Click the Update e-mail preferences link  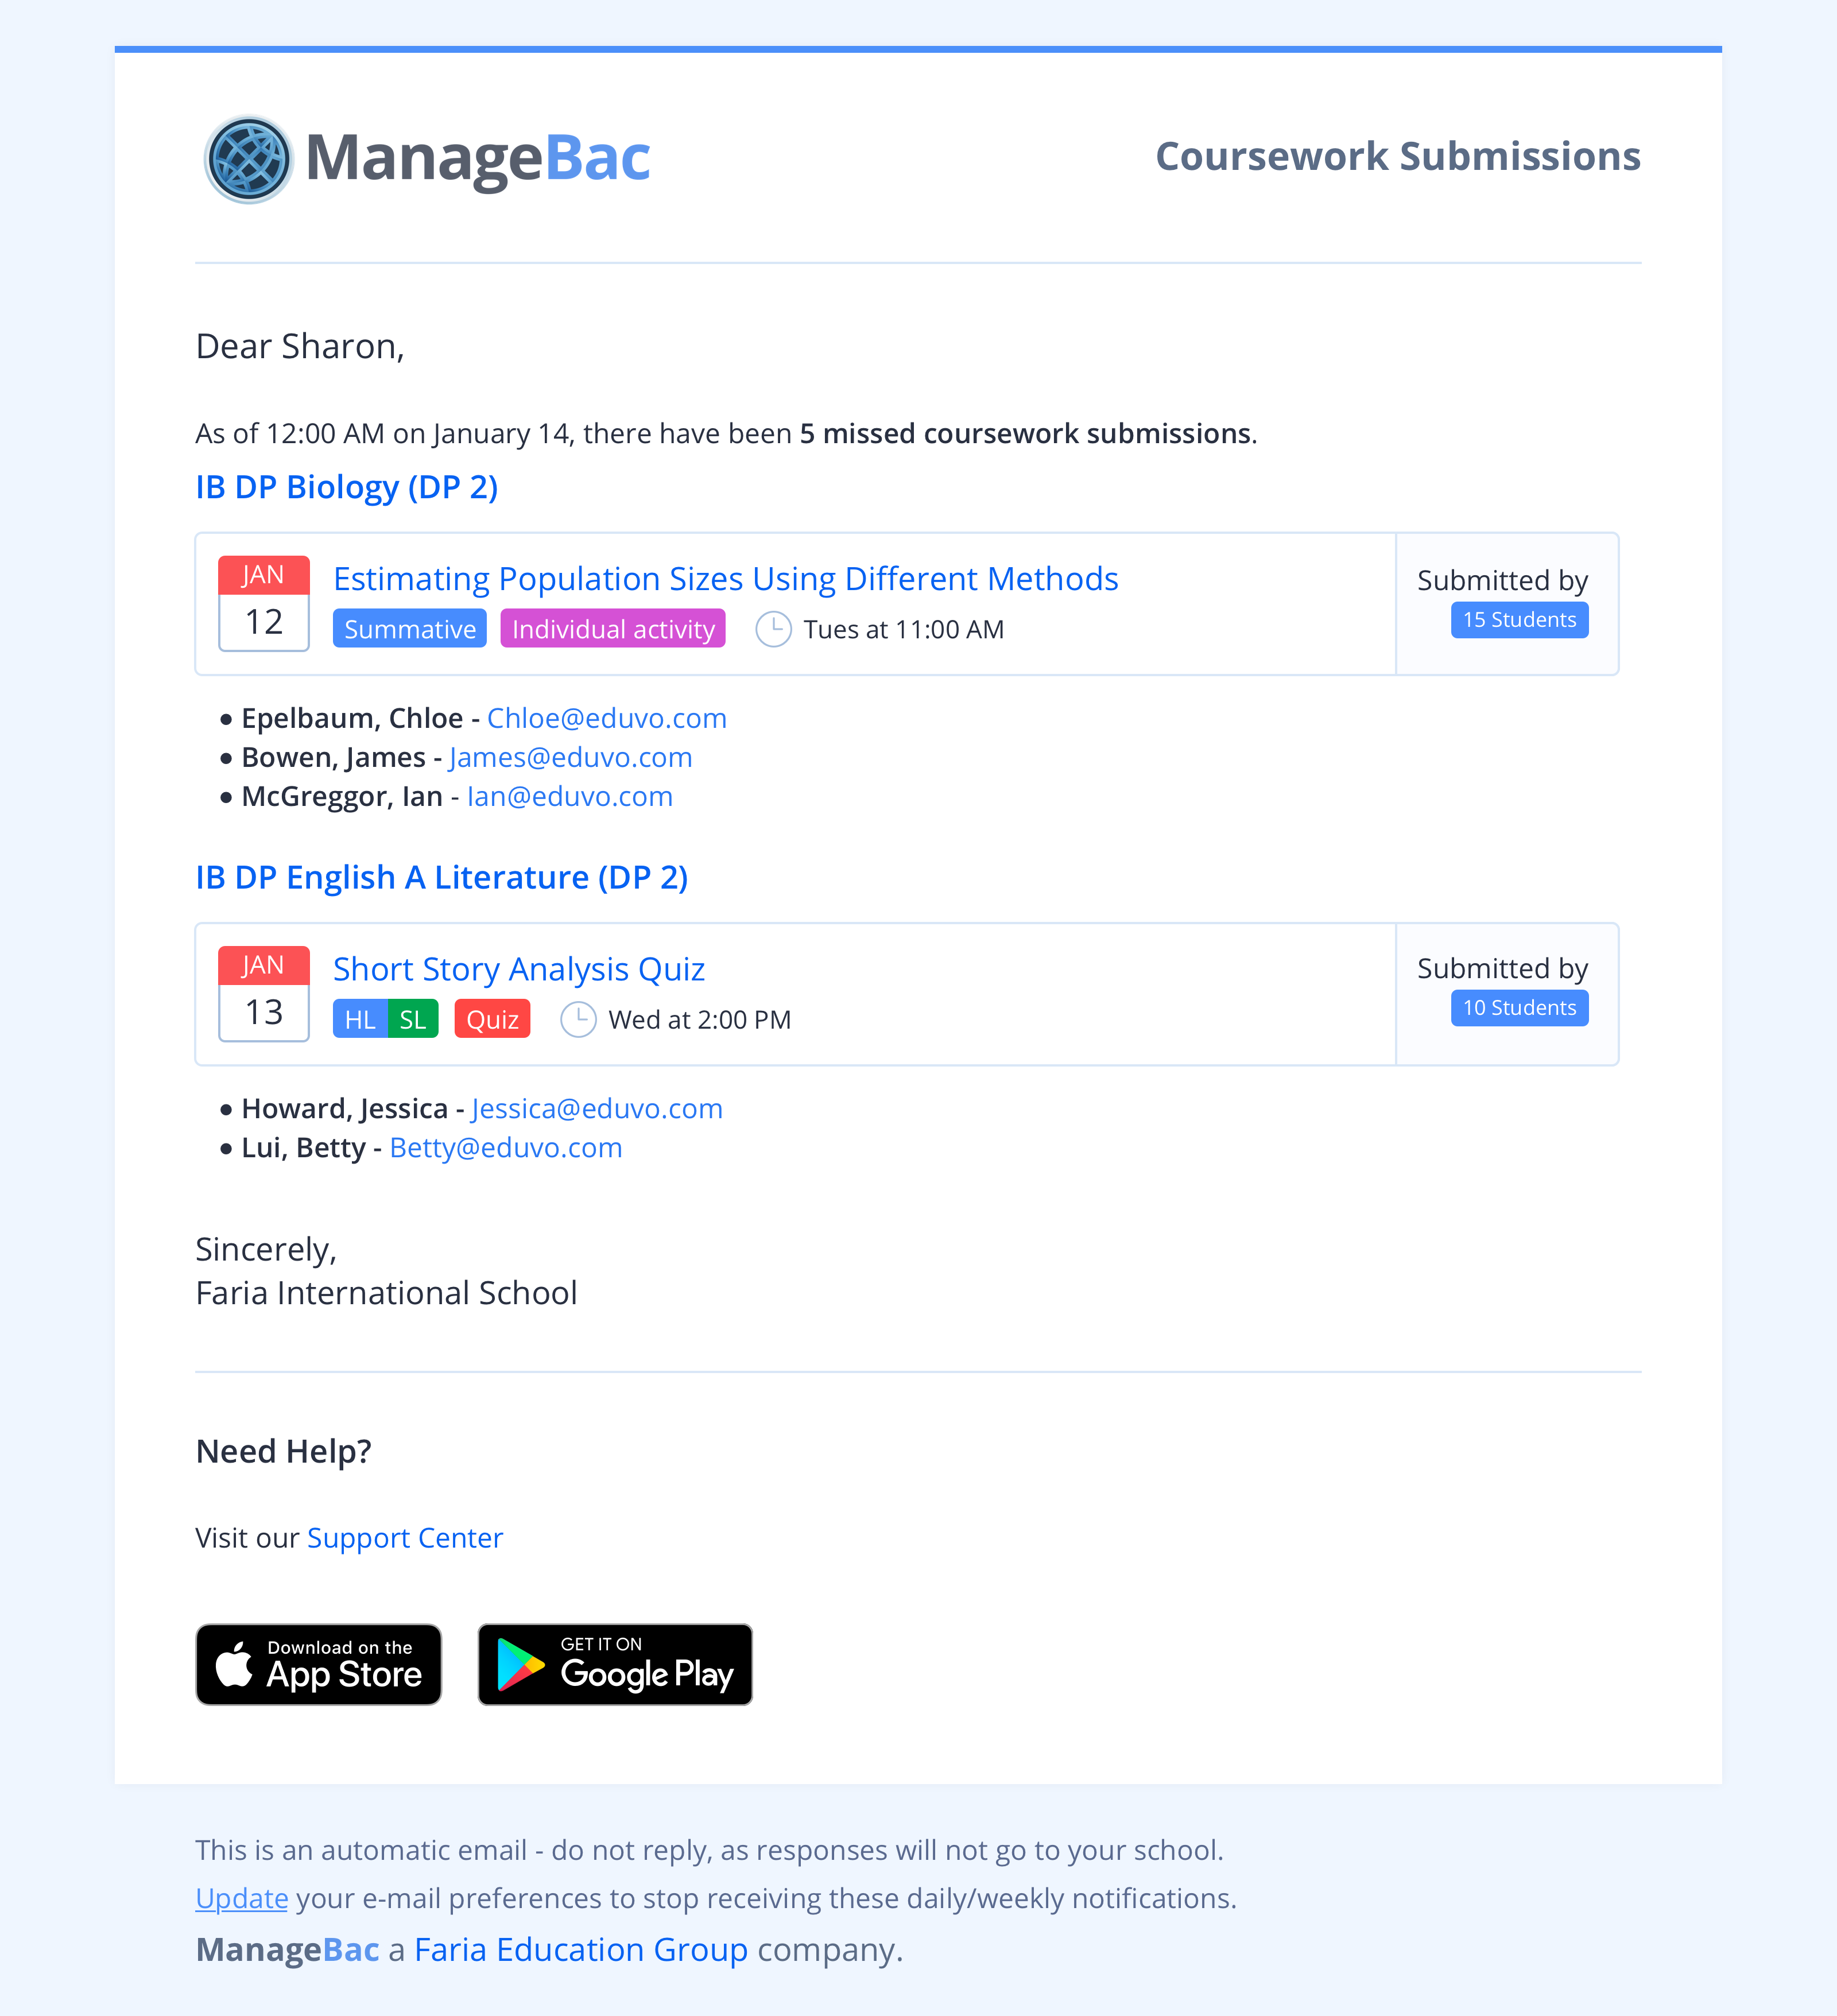pyautogui.click(x=242, y=1898)
